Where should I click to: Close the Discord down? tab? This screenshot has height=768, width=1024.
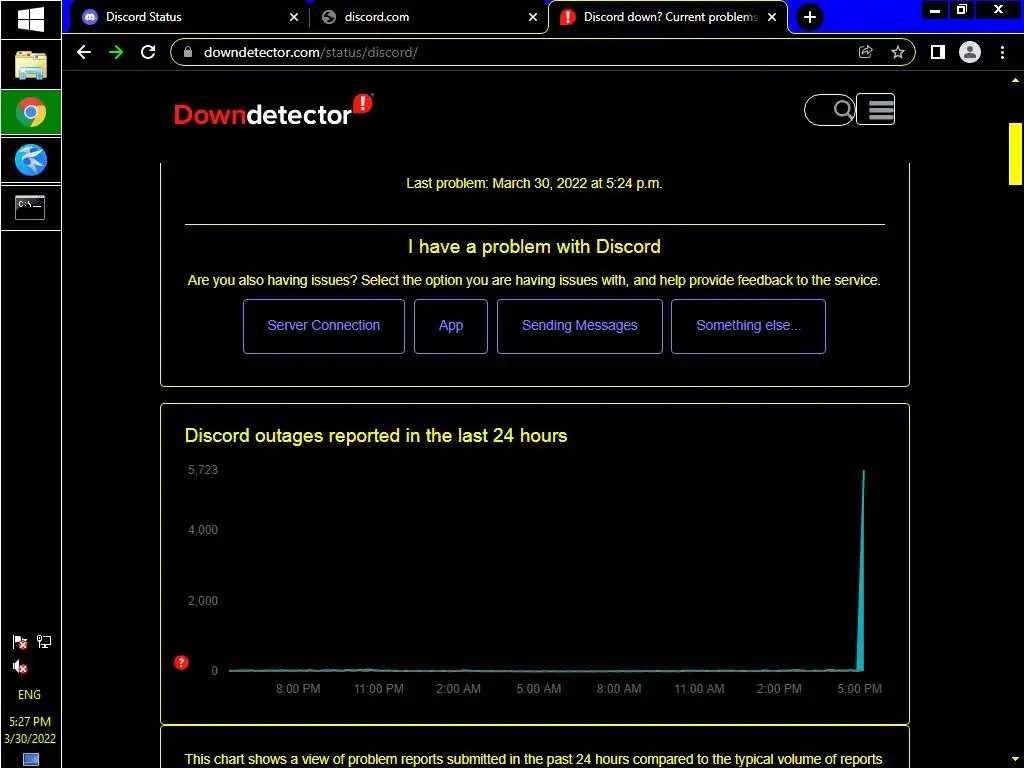(x=772, y=17)
